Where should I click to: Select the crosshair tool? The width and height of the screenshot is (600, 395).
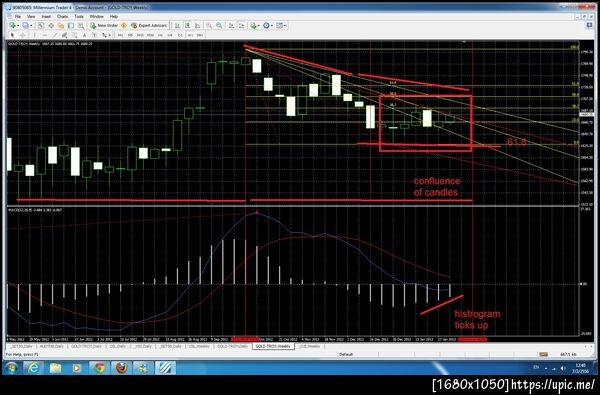23,35
